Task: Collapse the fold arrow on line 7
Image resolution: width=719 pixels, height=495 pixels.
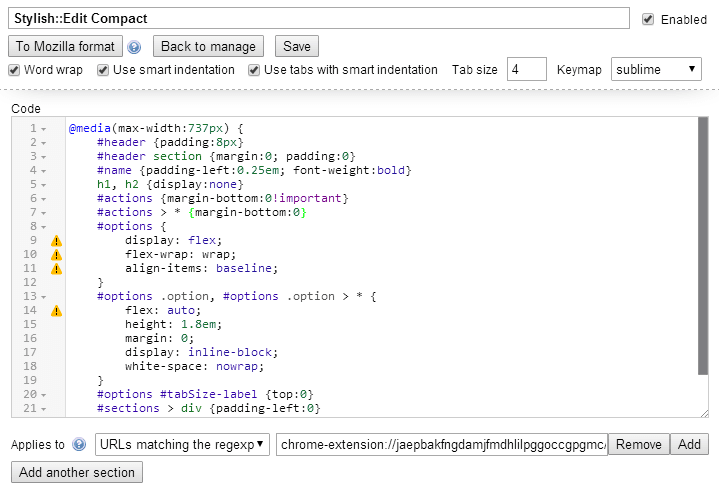Action: point(44,213)
